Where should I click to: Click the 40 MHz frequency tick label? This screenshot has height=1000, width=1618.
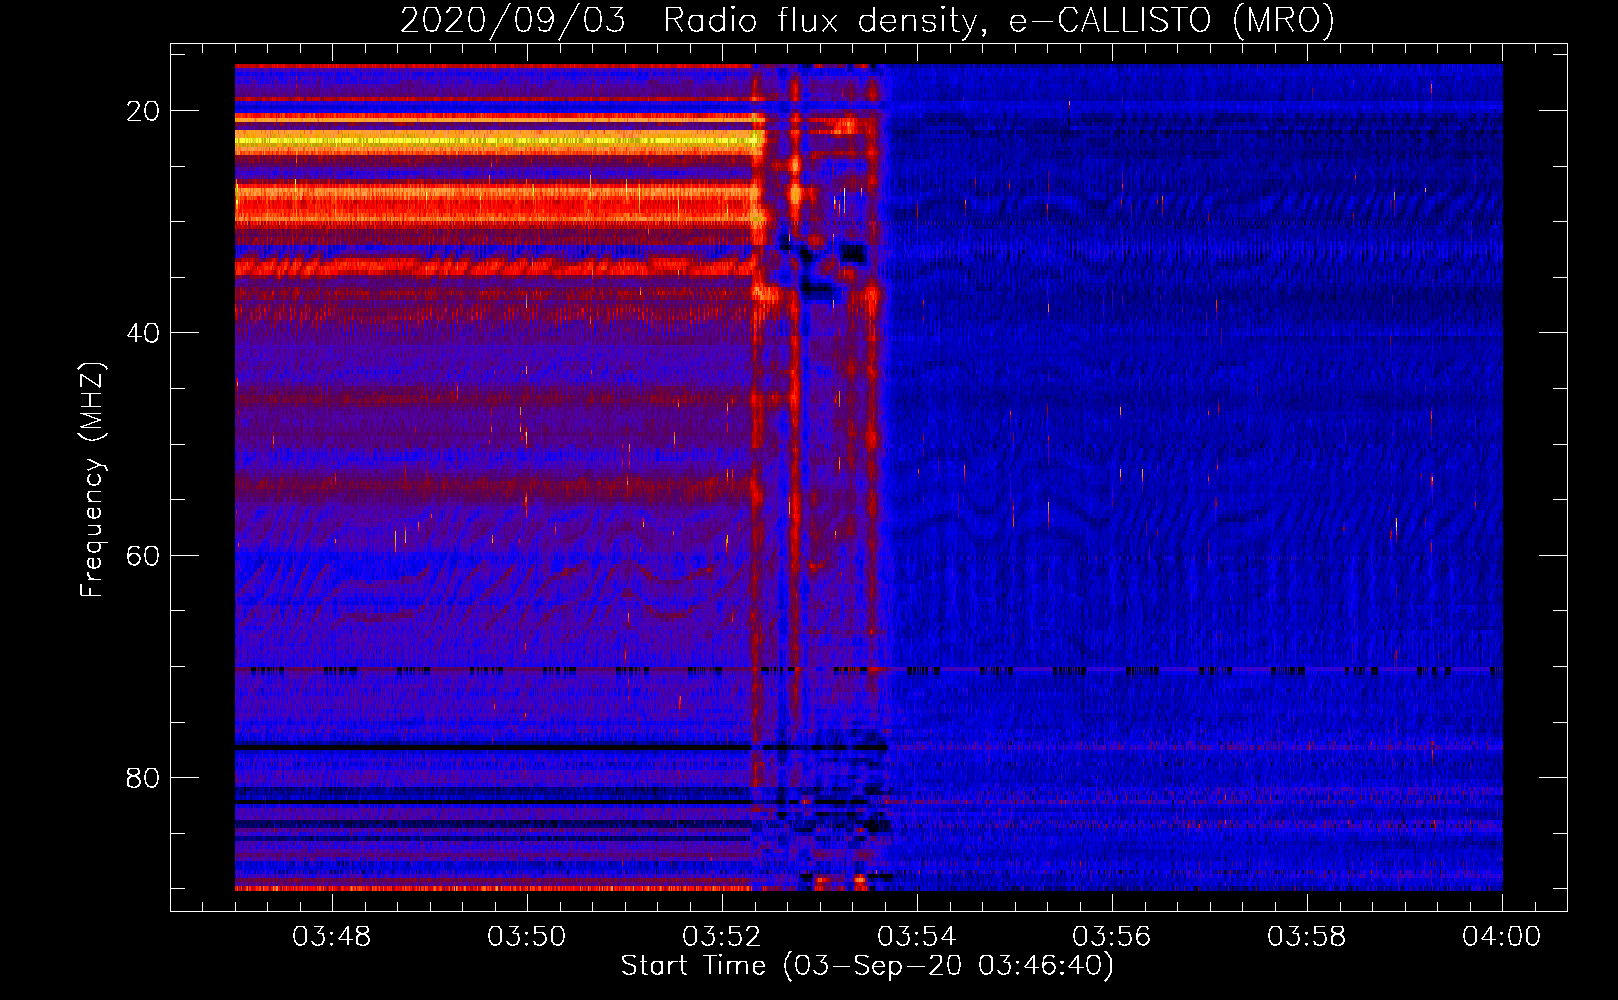point(143,333)
